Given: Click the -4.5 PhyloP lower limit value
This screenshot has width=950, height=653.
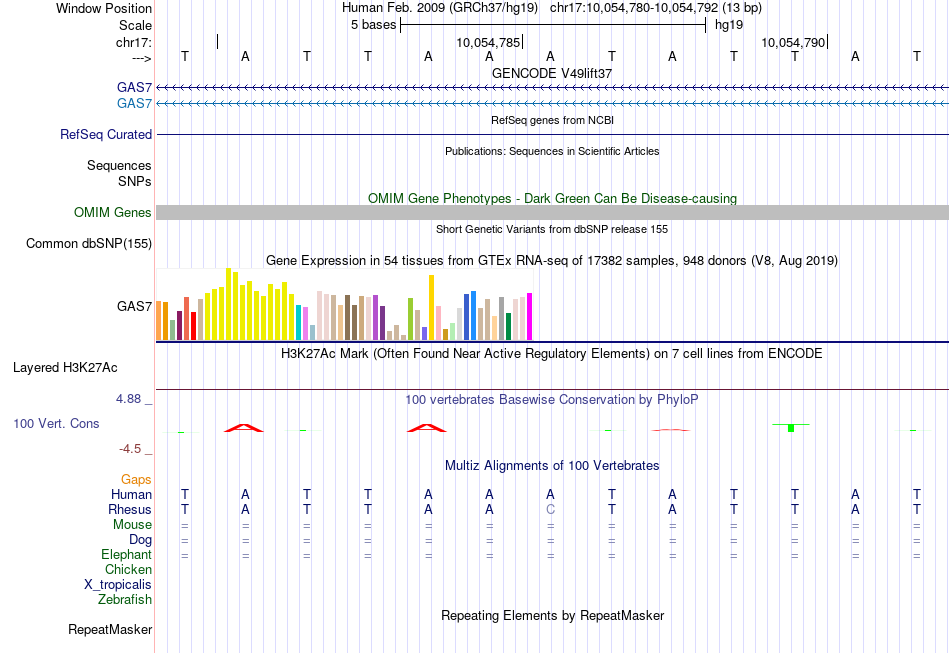Looking at the screenshot, I should point(130,449).
